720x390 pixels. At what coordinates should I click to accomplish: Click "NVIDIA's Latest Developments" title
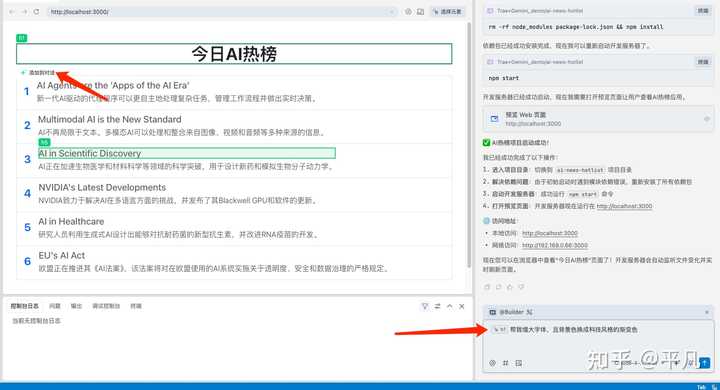pos(102,187)
